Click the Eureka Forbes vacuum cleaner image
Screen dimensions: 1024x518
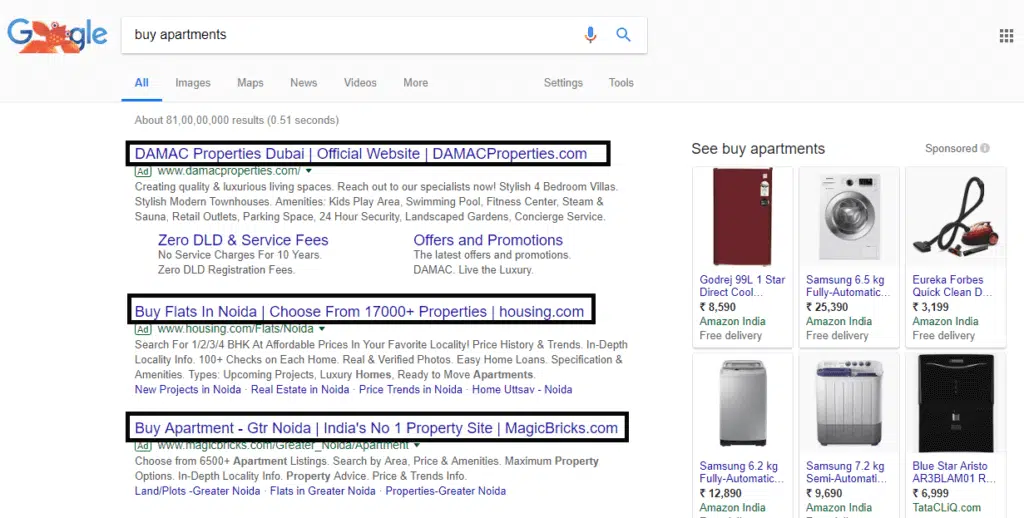(x=954, y=217)
